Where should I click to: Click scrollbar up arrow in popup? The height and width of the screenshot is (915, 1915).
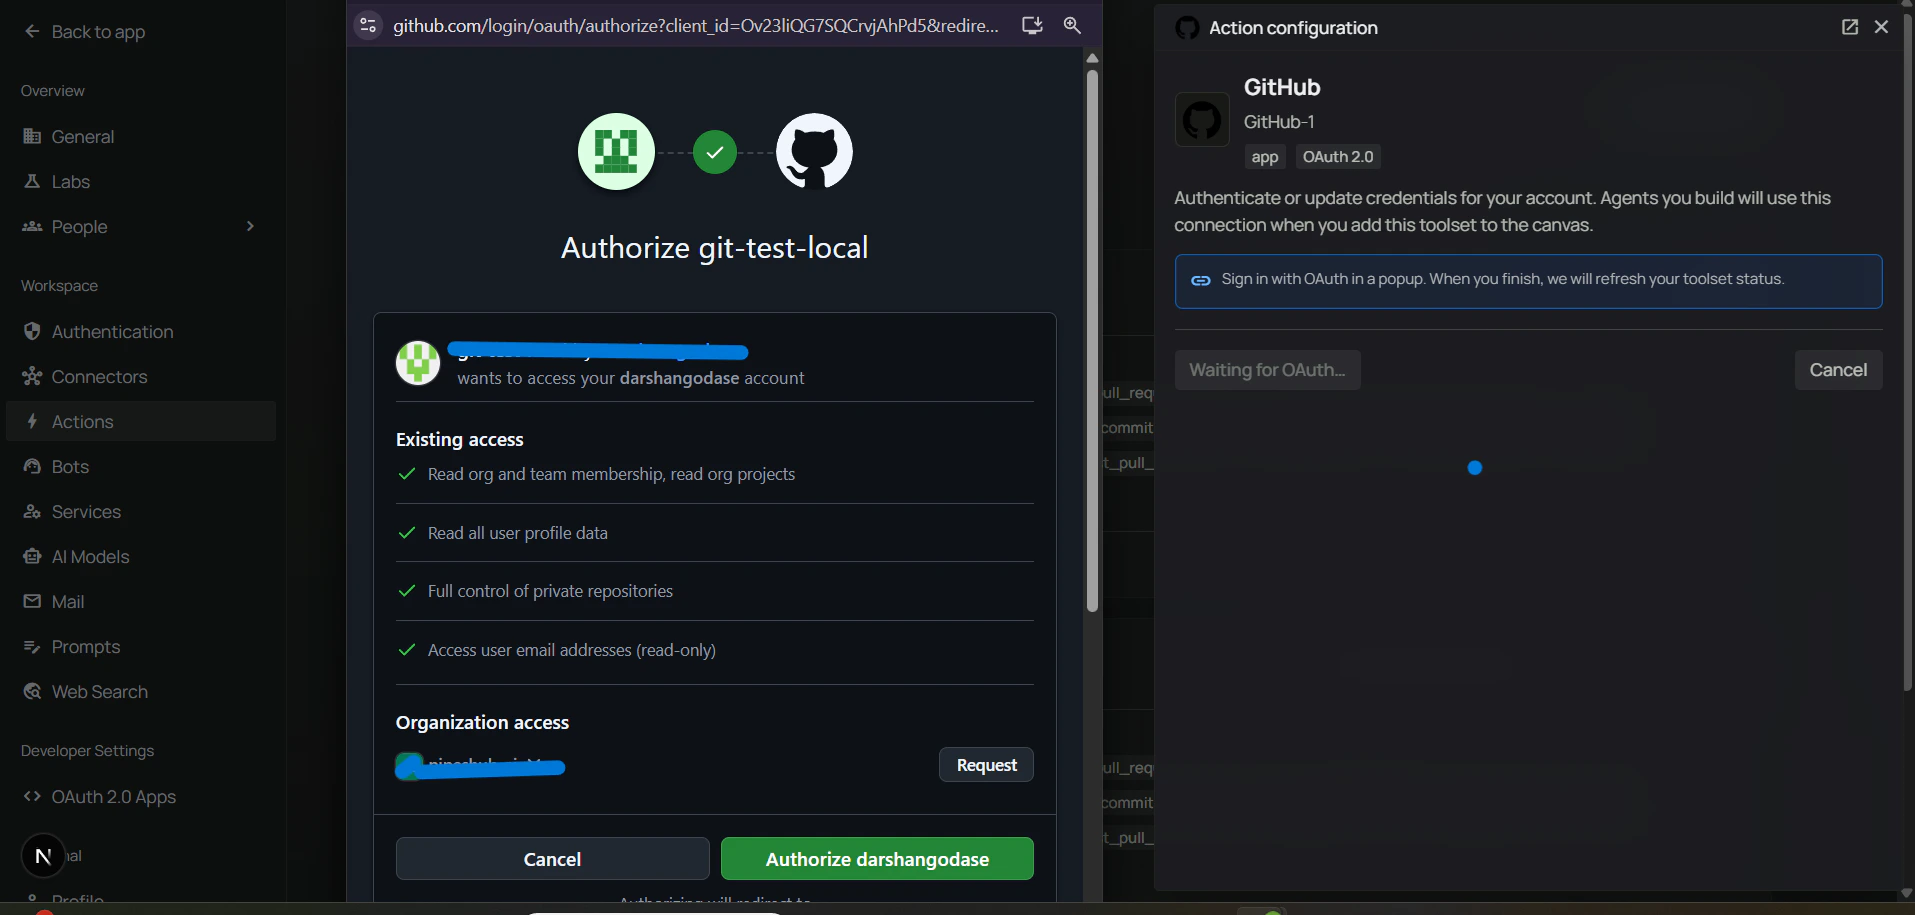[x=1092, y=58]
